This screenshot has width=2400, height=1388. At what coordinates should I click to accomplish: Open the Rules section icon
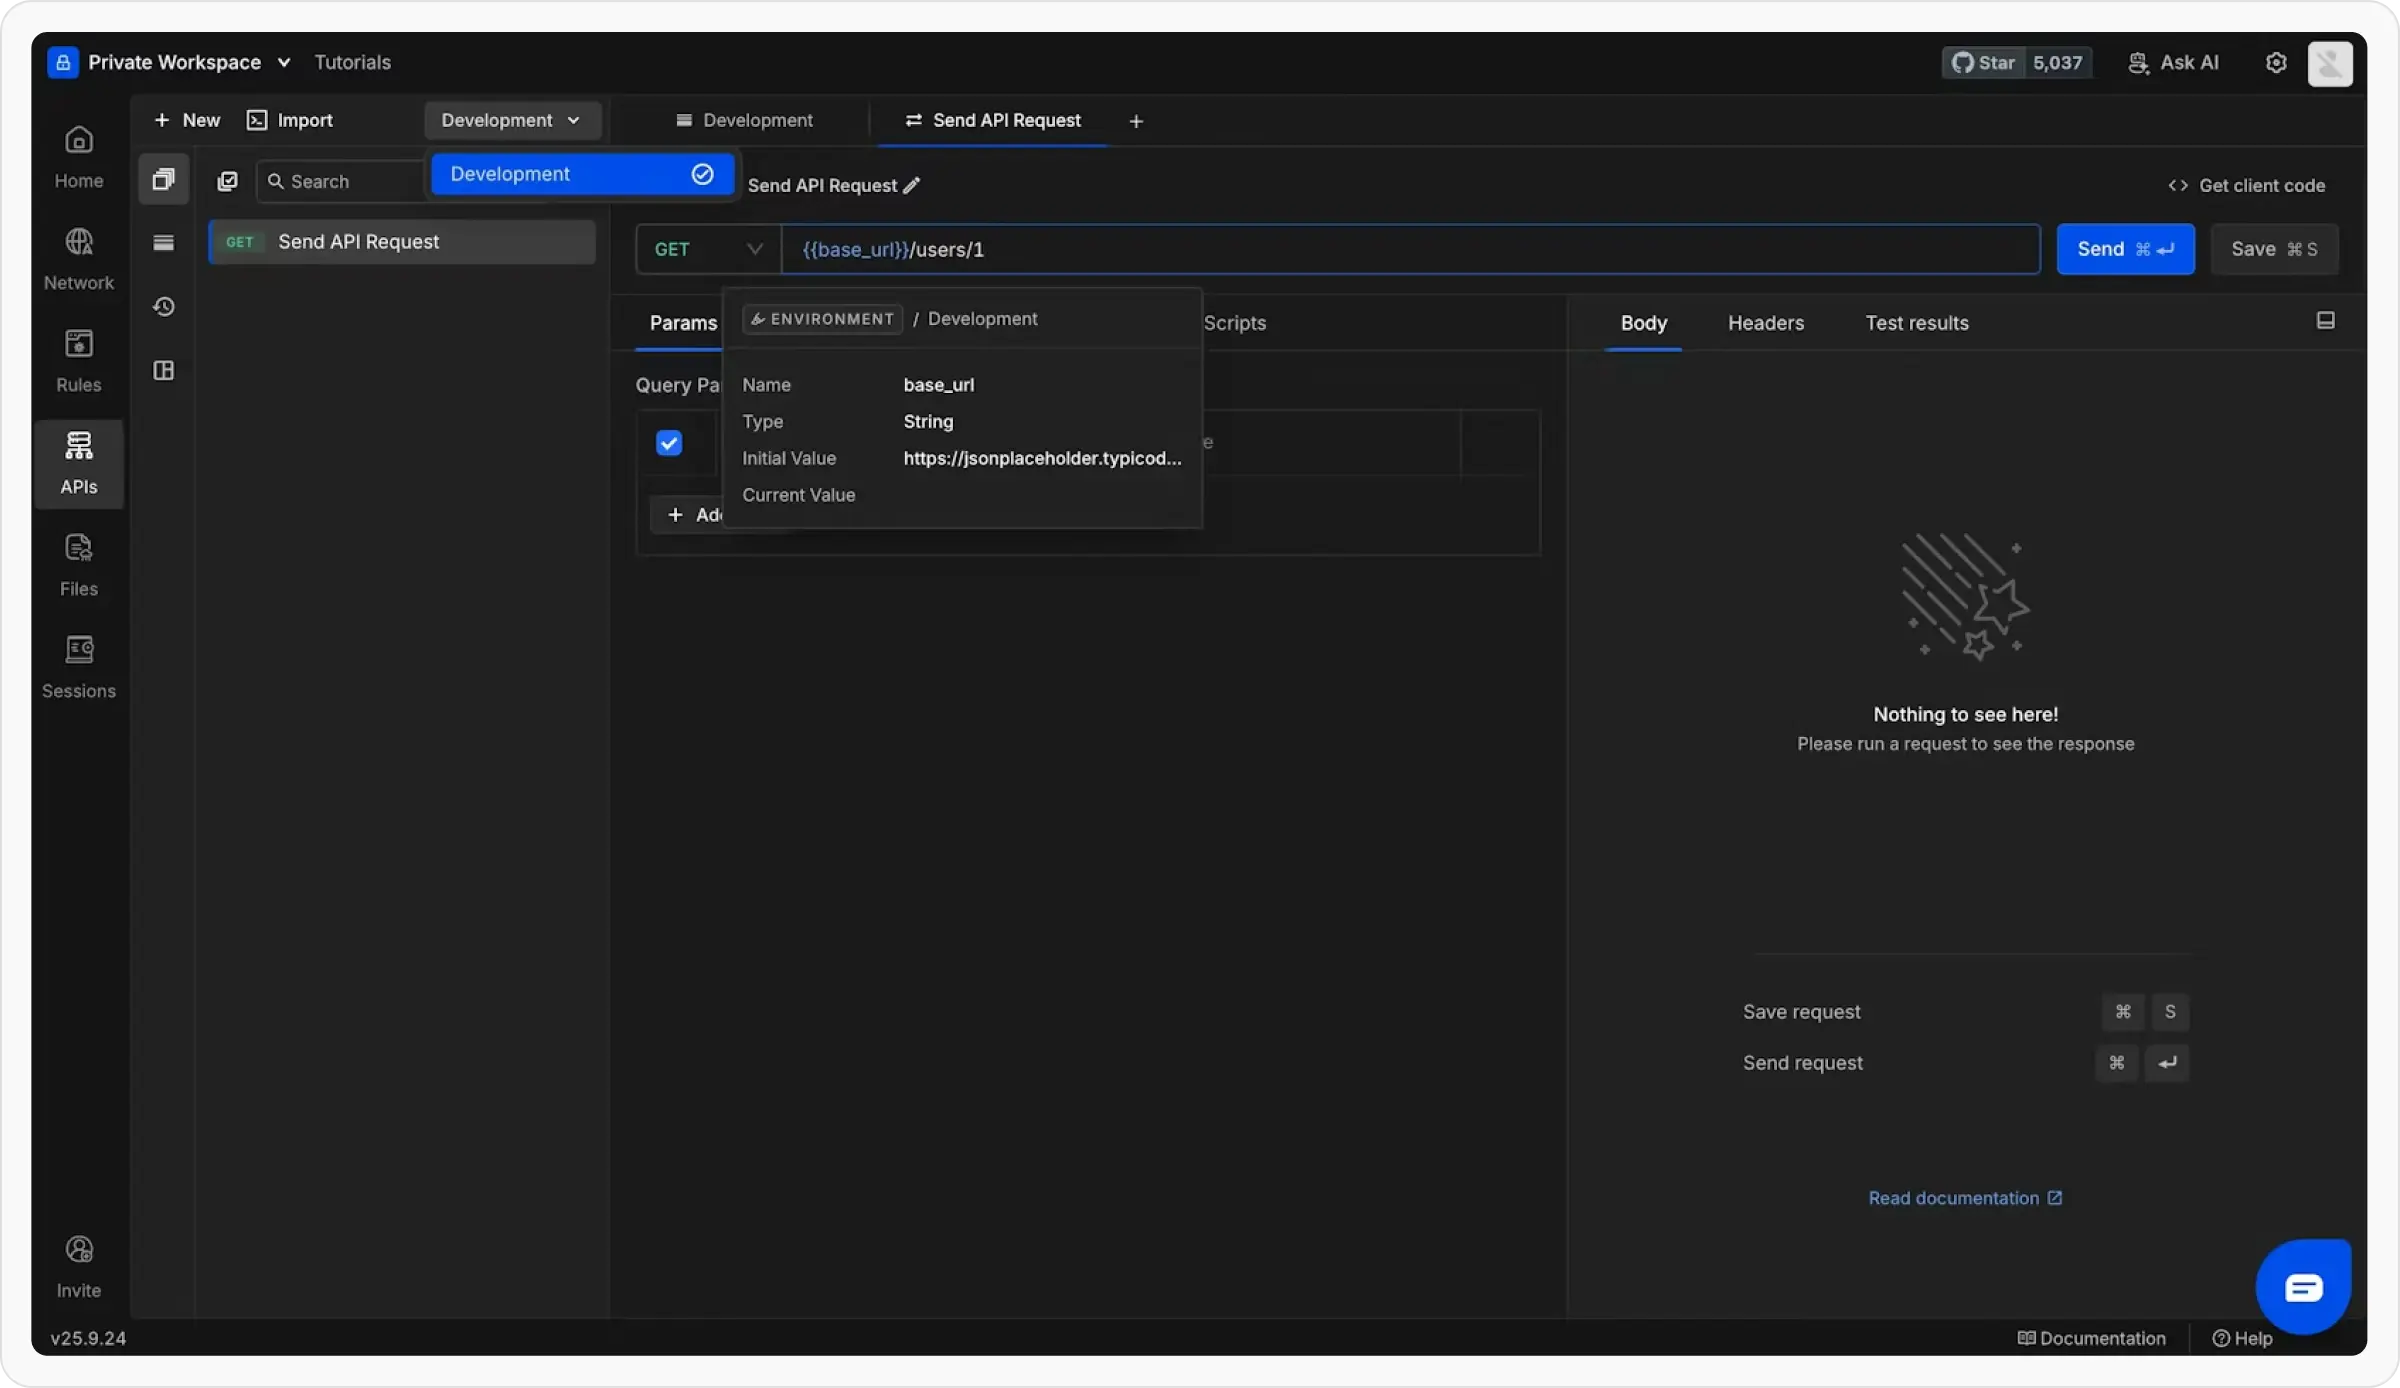(78, 344)
